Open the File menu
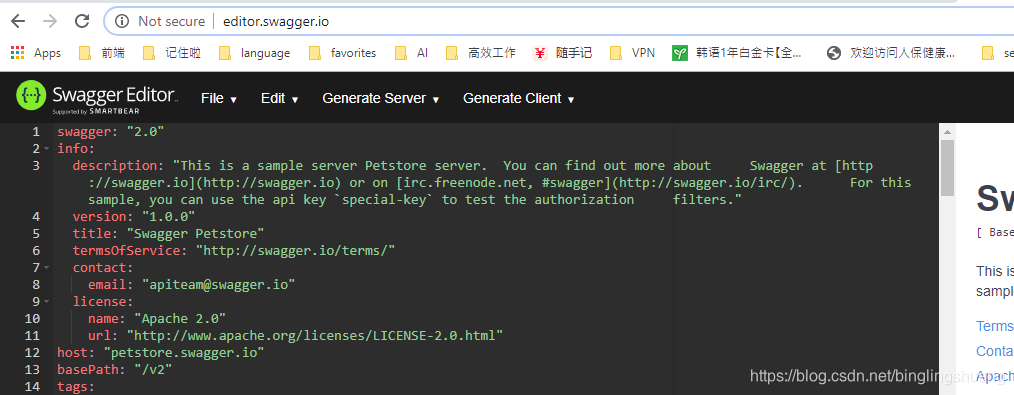1014x395 pixels. [219, 98]
